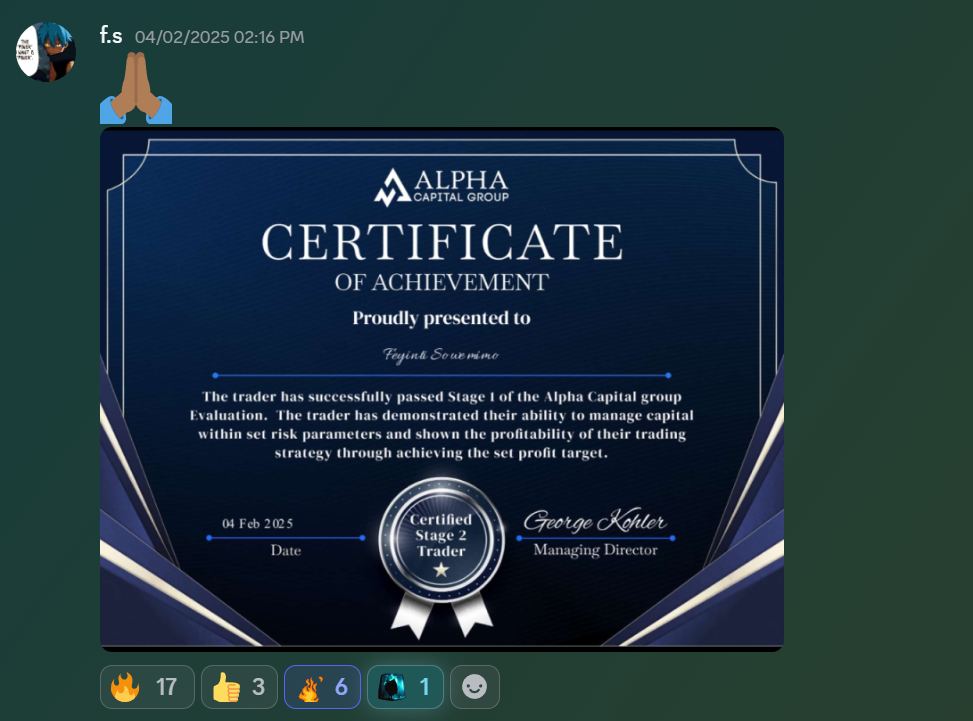Viewport: 973px width, 721px height.
Task: Toggle the fire reaction with 17
Action: coord(147,687)
